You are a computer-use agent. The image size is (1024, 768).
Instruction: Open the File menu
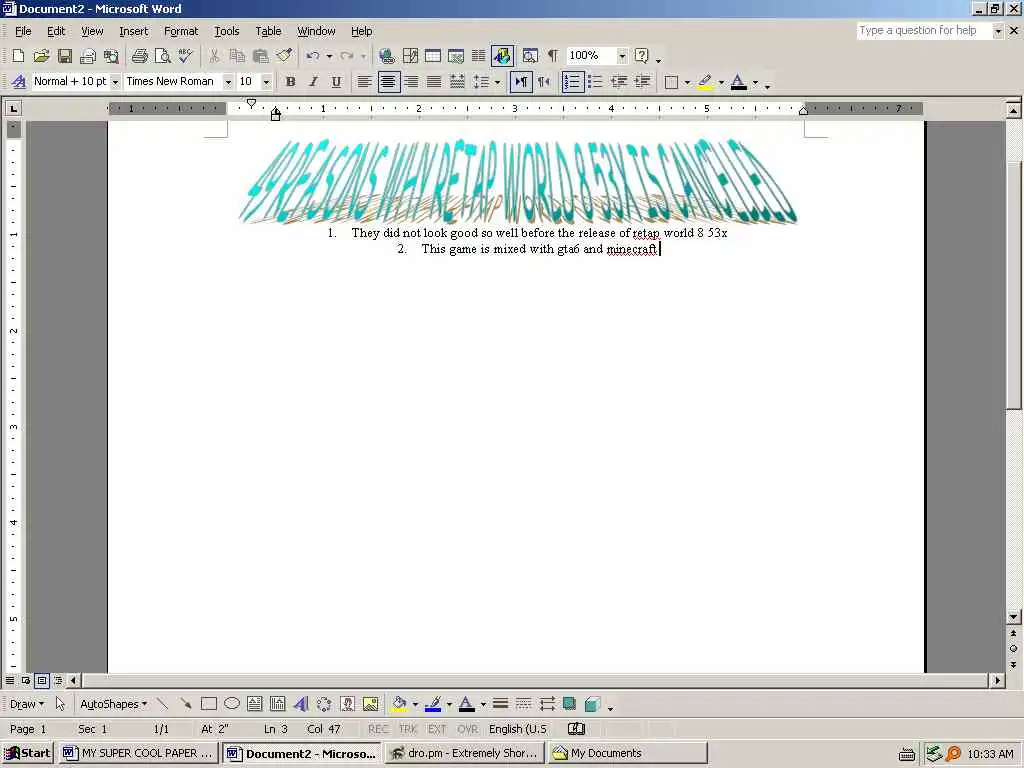pyautogui.click(x=23, y=31)
